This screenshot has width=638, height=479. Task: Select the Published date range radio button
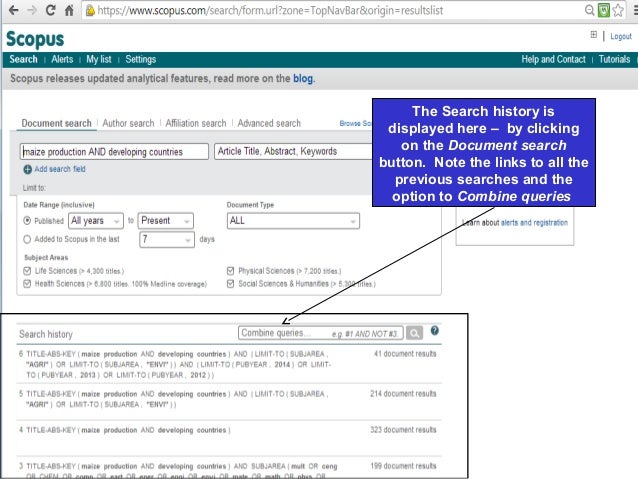tap(27, 221)
